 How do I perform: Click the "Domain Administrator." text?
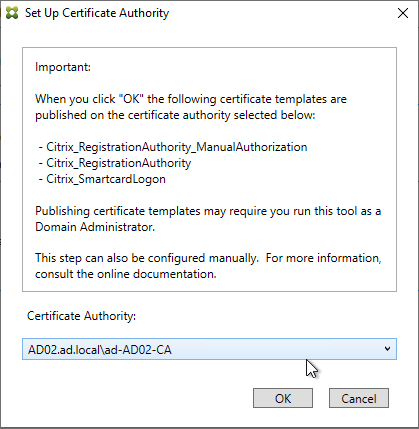click(x=95, y=227)
